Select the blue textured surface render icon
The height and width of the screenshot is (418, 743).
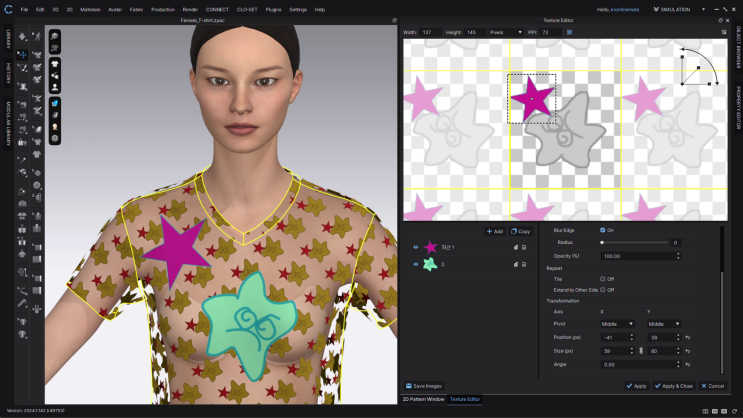click(x=54, y=103)
